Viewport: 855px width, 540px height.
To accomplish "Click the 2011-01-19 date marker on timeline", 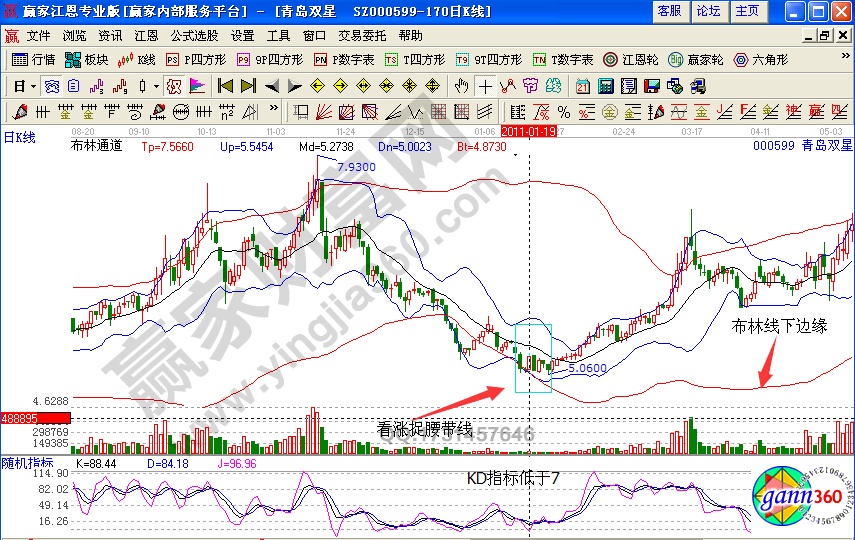I will 527,130.
